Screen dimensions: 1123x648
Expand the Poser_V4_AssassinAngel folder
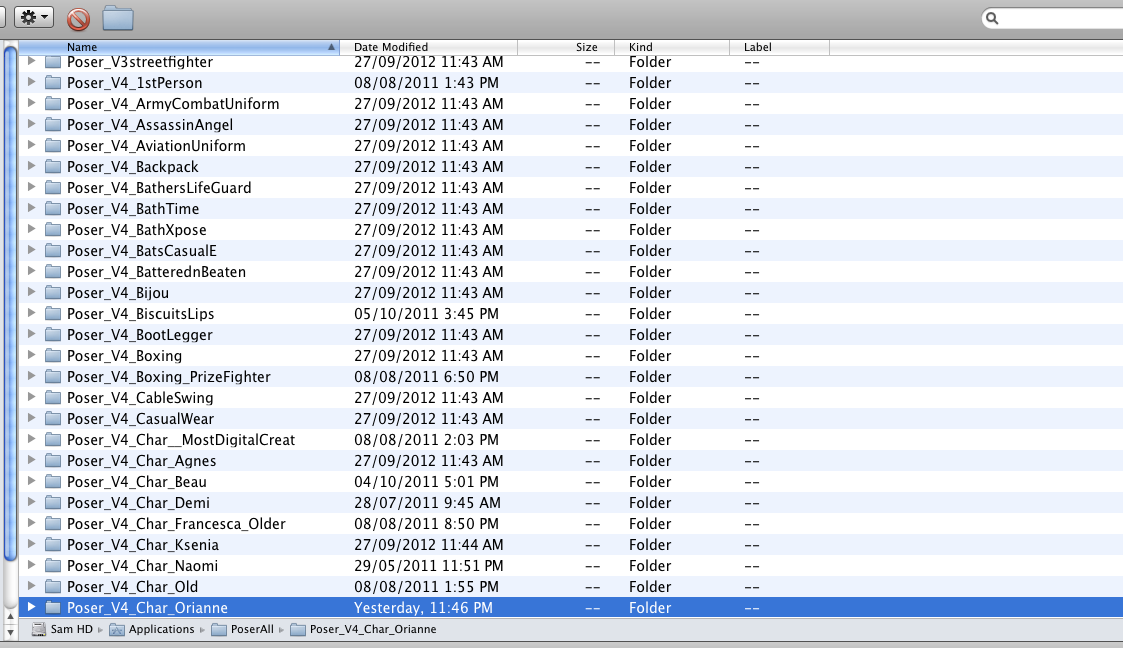point(32,124)
